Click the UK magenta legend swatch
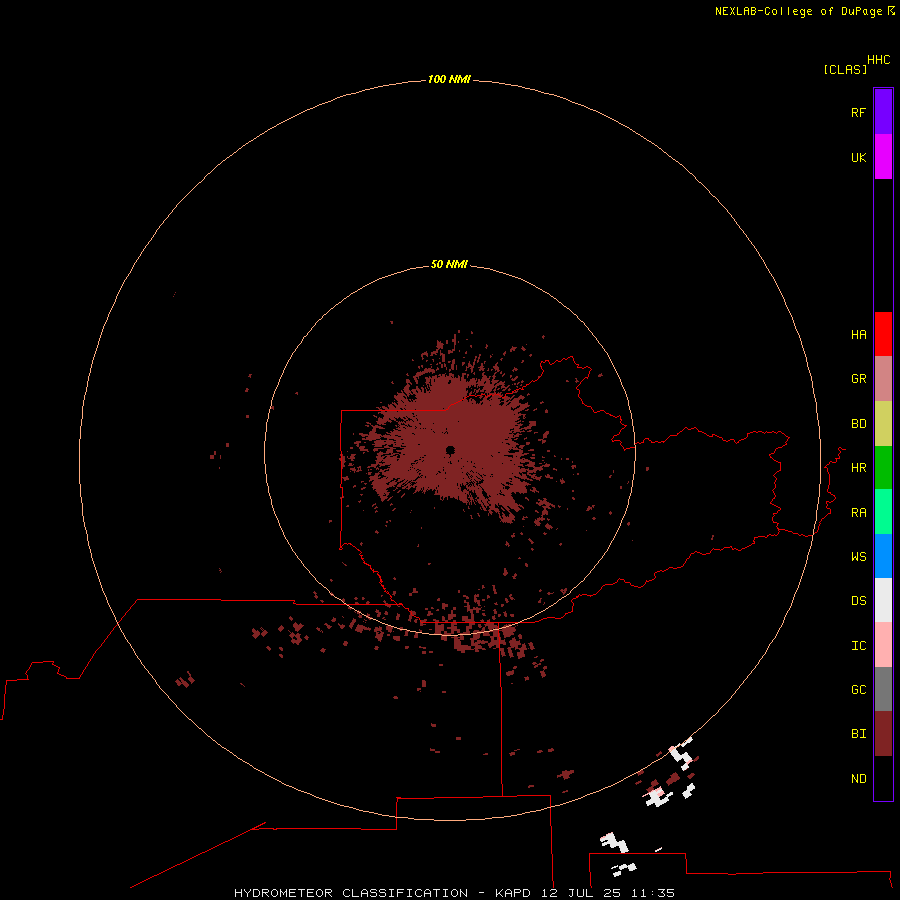Image resolution: width=900 pixels, height=900 pixels. (x=883, y=157)
